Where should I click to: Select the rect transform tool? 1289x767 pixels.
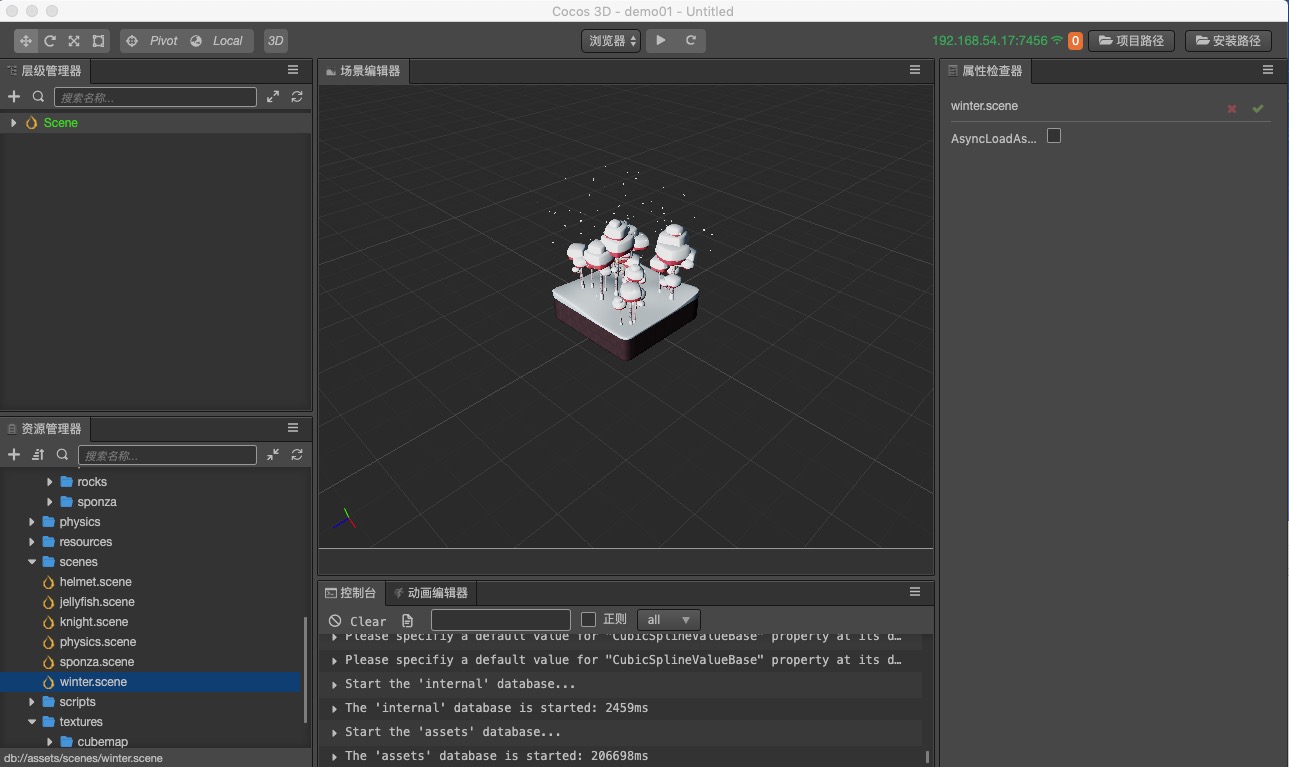click(98, 41)
